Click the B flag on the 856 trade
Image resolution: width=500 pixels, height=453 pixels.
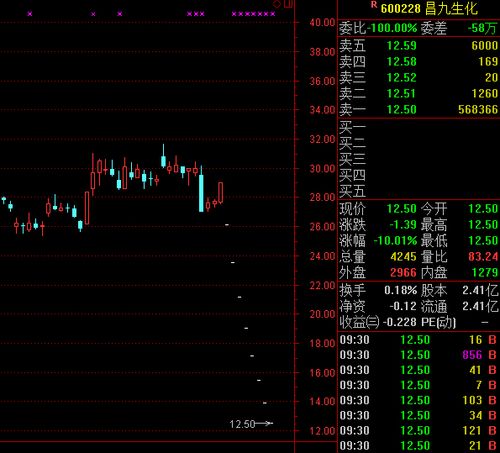492,355
